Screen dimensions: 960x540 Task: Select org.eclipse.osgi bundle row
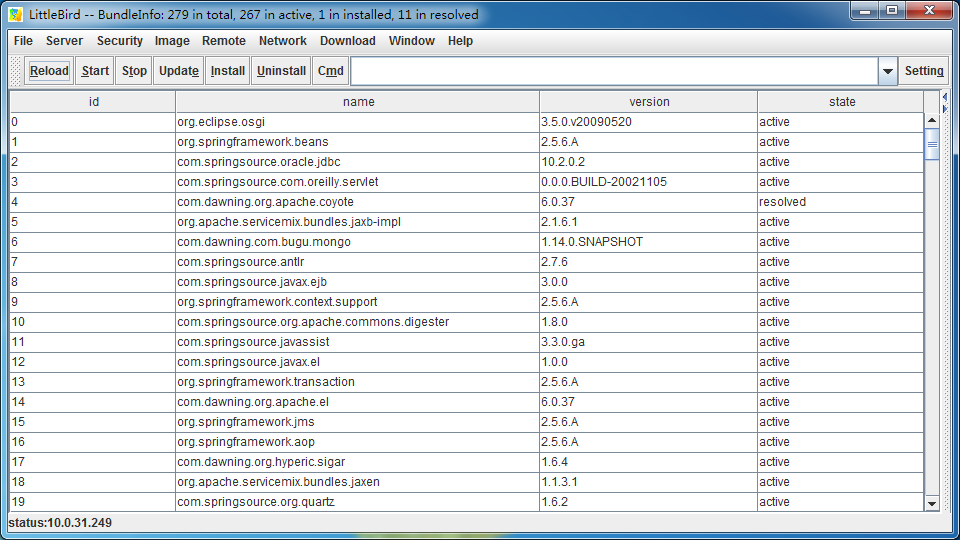tap(467, 122)
